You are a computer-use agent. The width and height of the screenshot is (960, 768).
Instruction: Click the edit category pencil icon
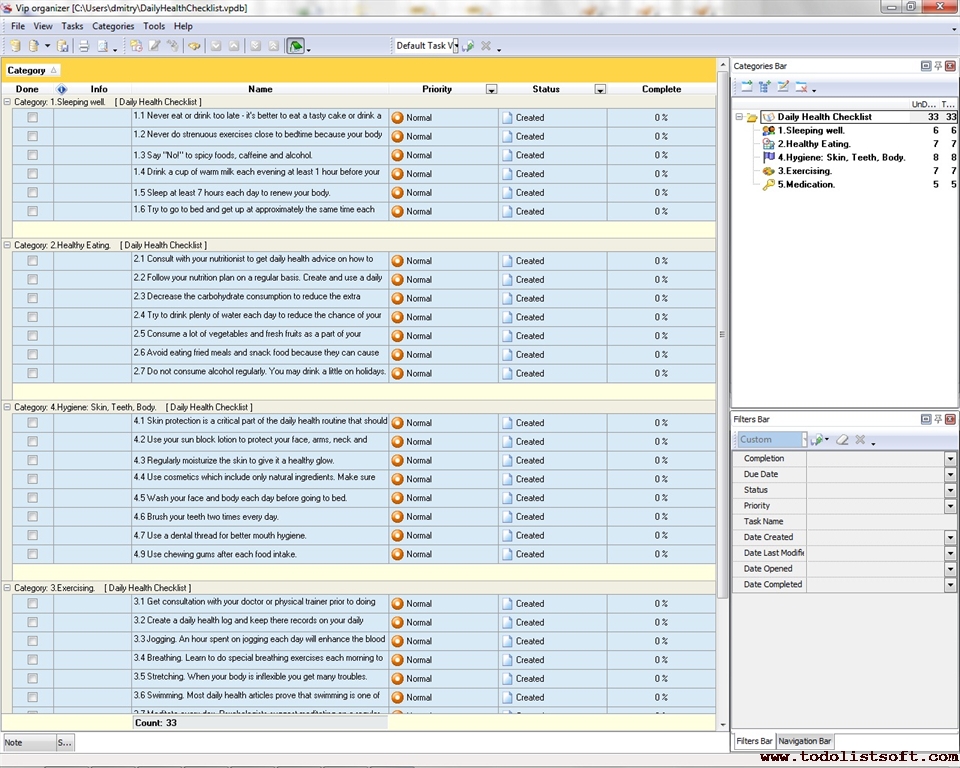point(783,87)
